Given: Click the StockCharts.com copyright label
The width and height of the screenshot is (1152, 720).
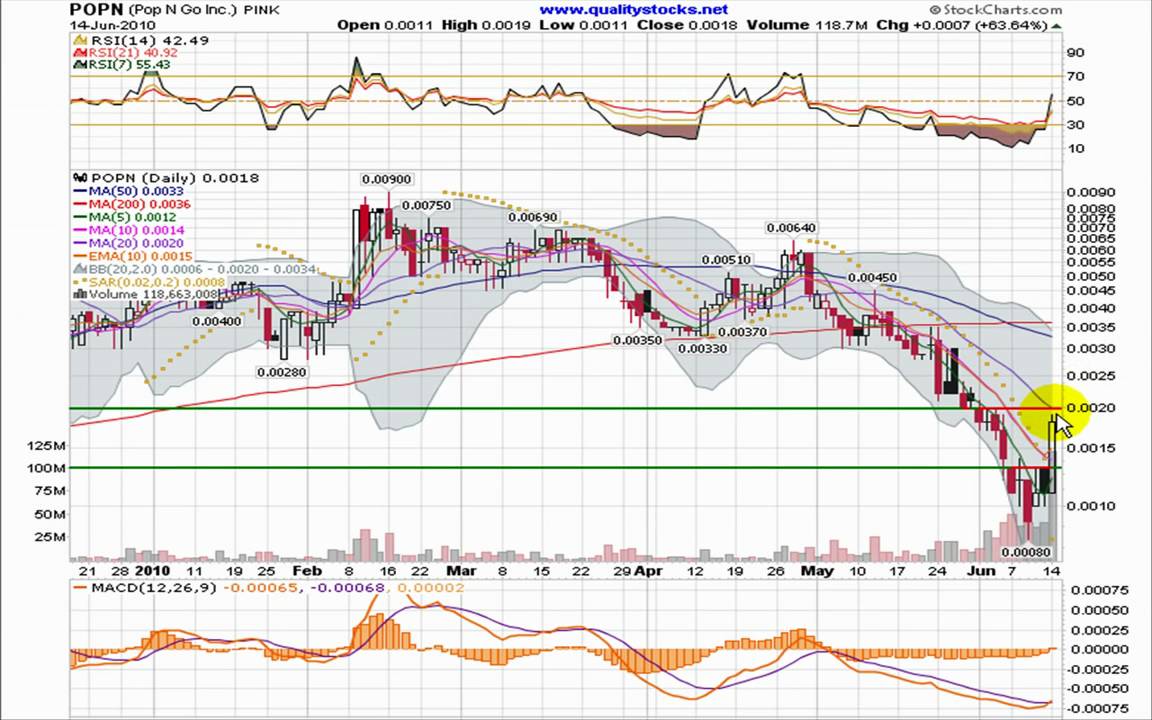Looking at the screenshot, I should (x=996, y=10).
